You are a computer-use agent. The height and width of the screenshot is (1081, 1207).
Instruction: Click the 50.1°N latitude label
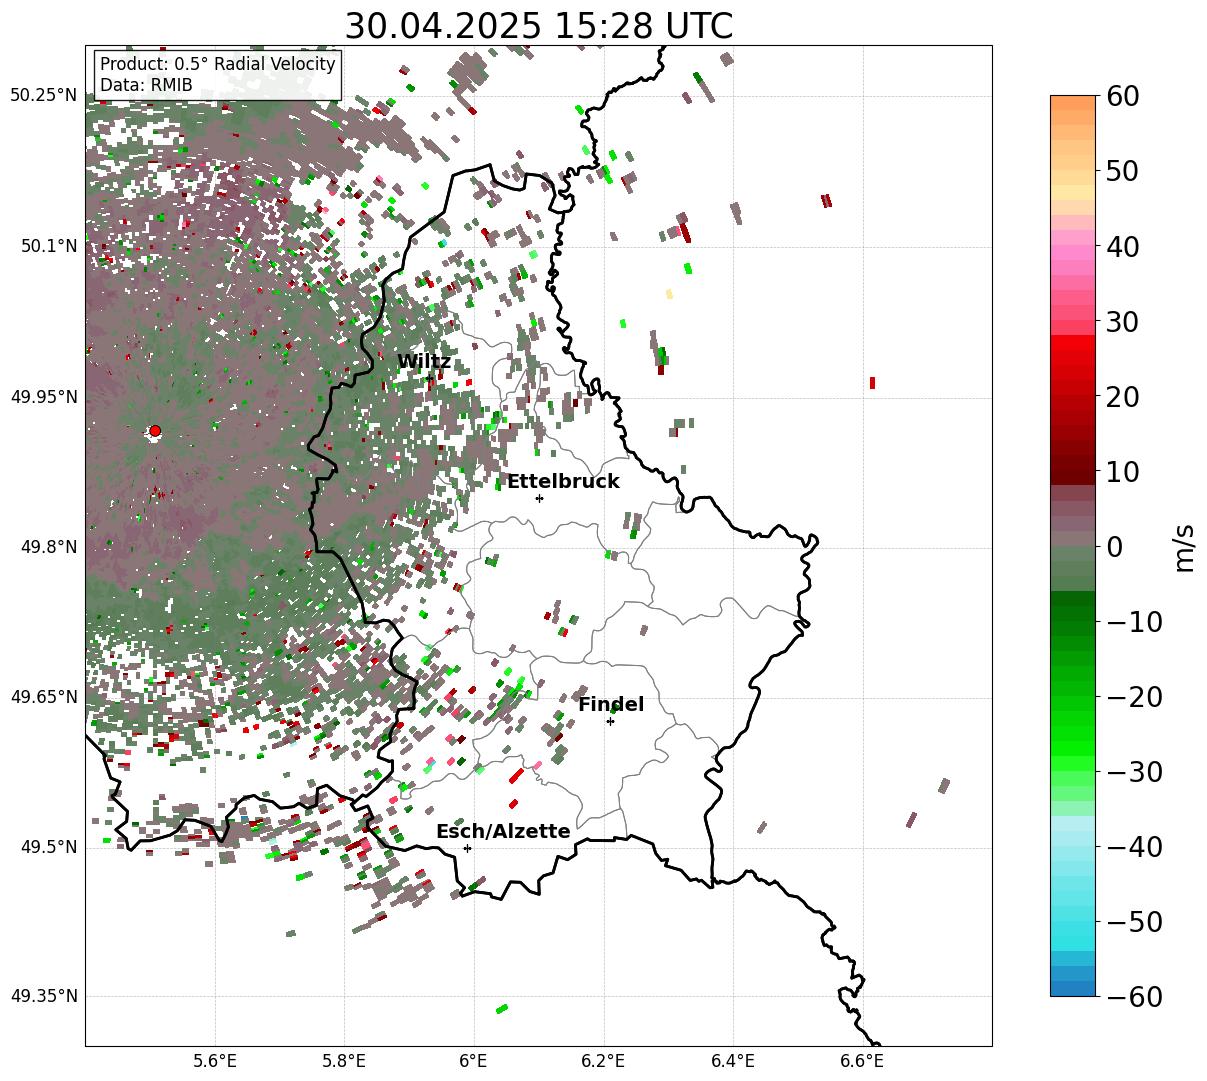click(48, 246)
